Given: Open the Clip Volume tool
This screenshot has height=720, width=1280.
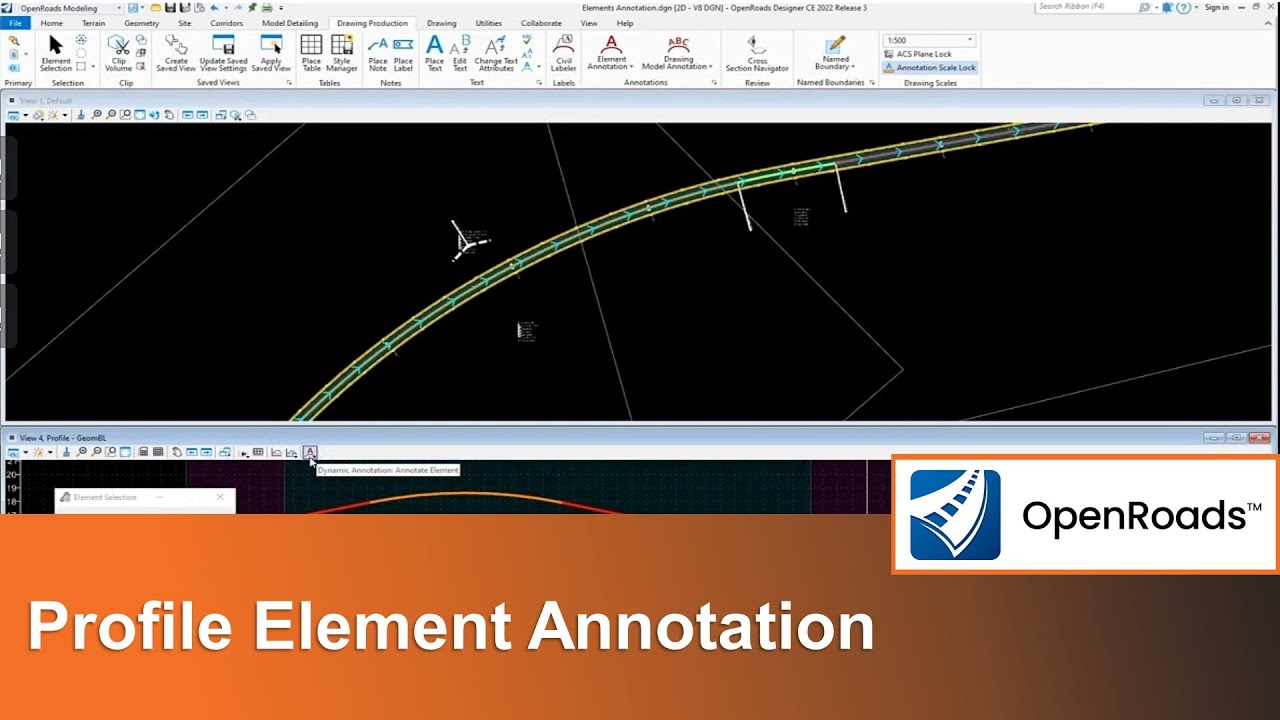Looking at the screenshot, I should point(119,53).
